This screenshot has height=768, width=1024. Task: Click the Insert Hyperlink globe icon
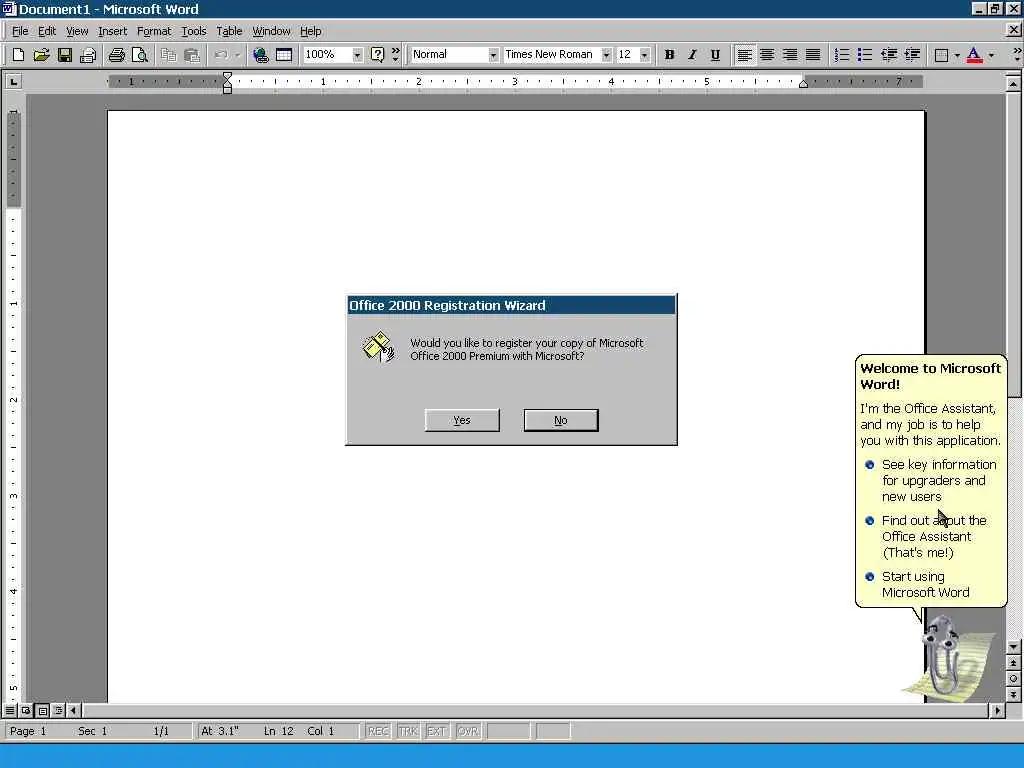click(x=261, y=55)
